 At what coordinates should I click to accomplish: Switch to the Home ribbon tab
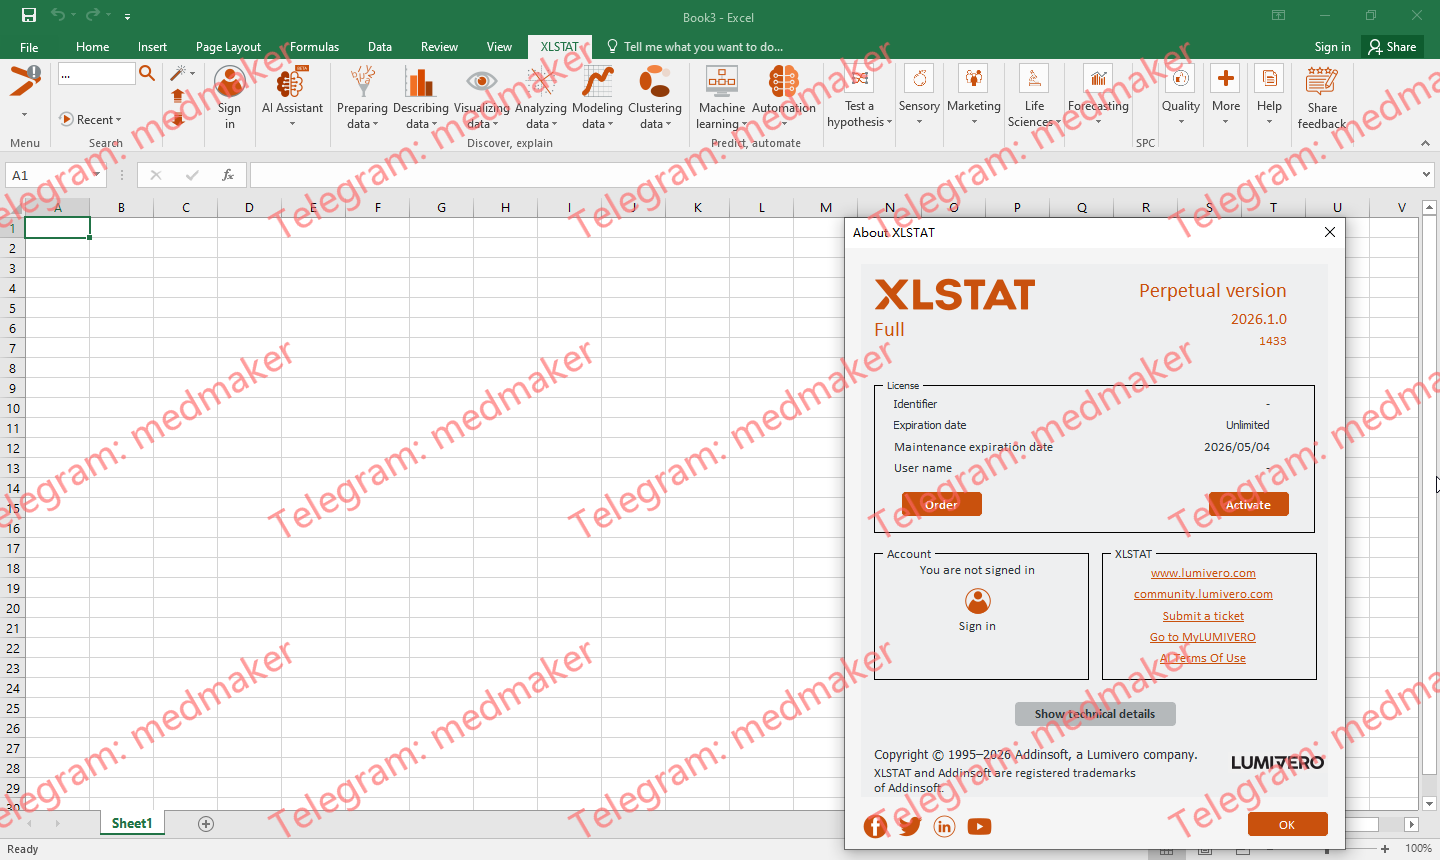coord(93,47)
